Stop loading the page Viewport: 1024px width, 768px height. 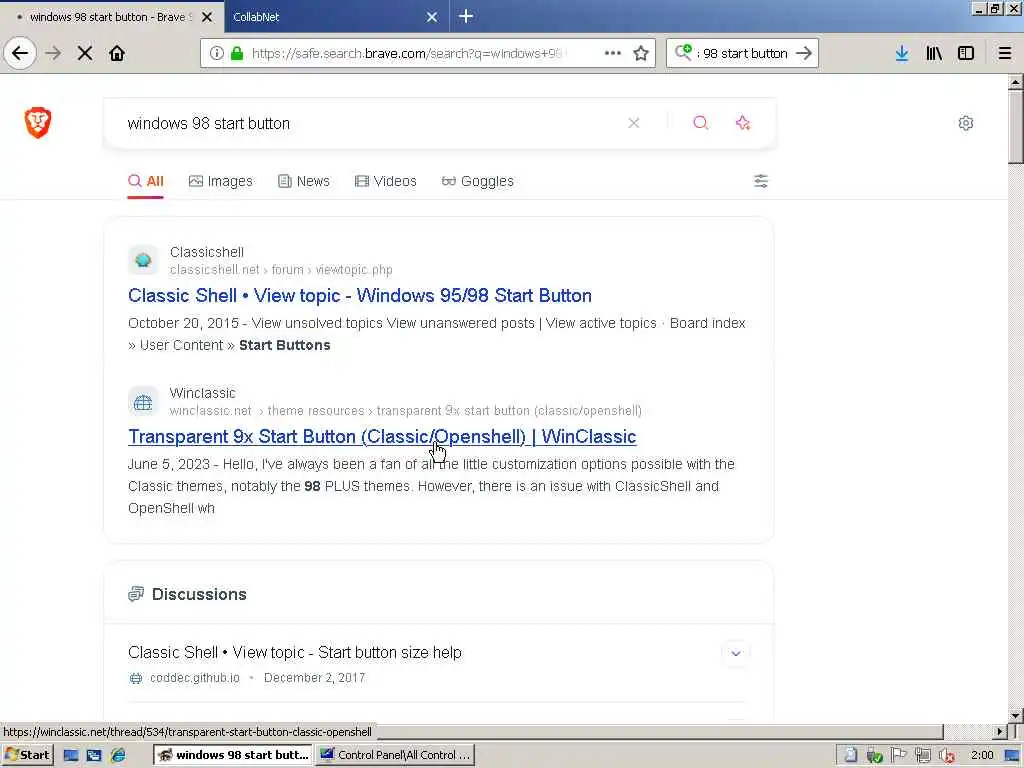pyautogui.click(x=85, y=53)
